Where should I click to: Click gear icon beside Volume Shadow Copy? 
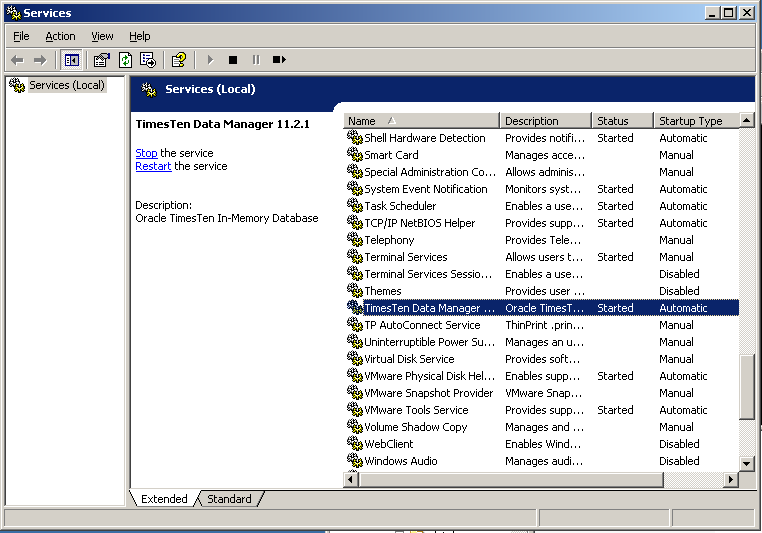(x=355, y=427)
